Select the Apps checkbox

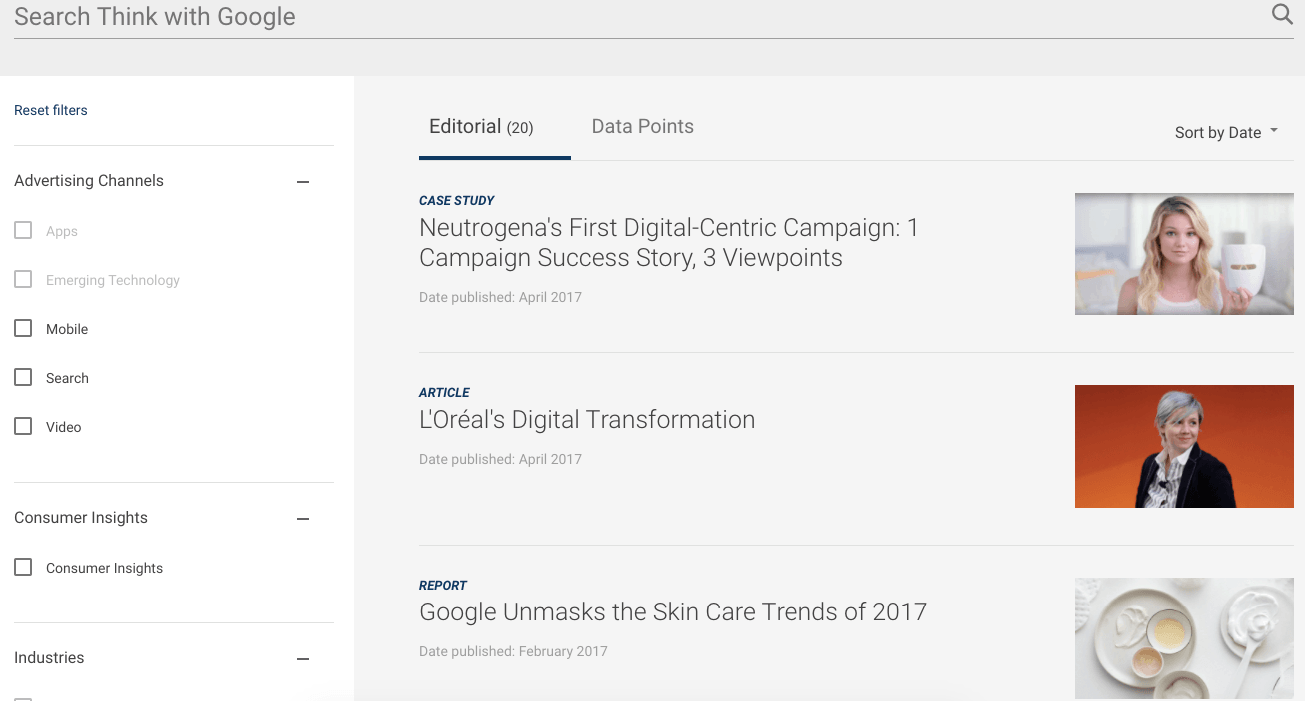coord(23,231)
